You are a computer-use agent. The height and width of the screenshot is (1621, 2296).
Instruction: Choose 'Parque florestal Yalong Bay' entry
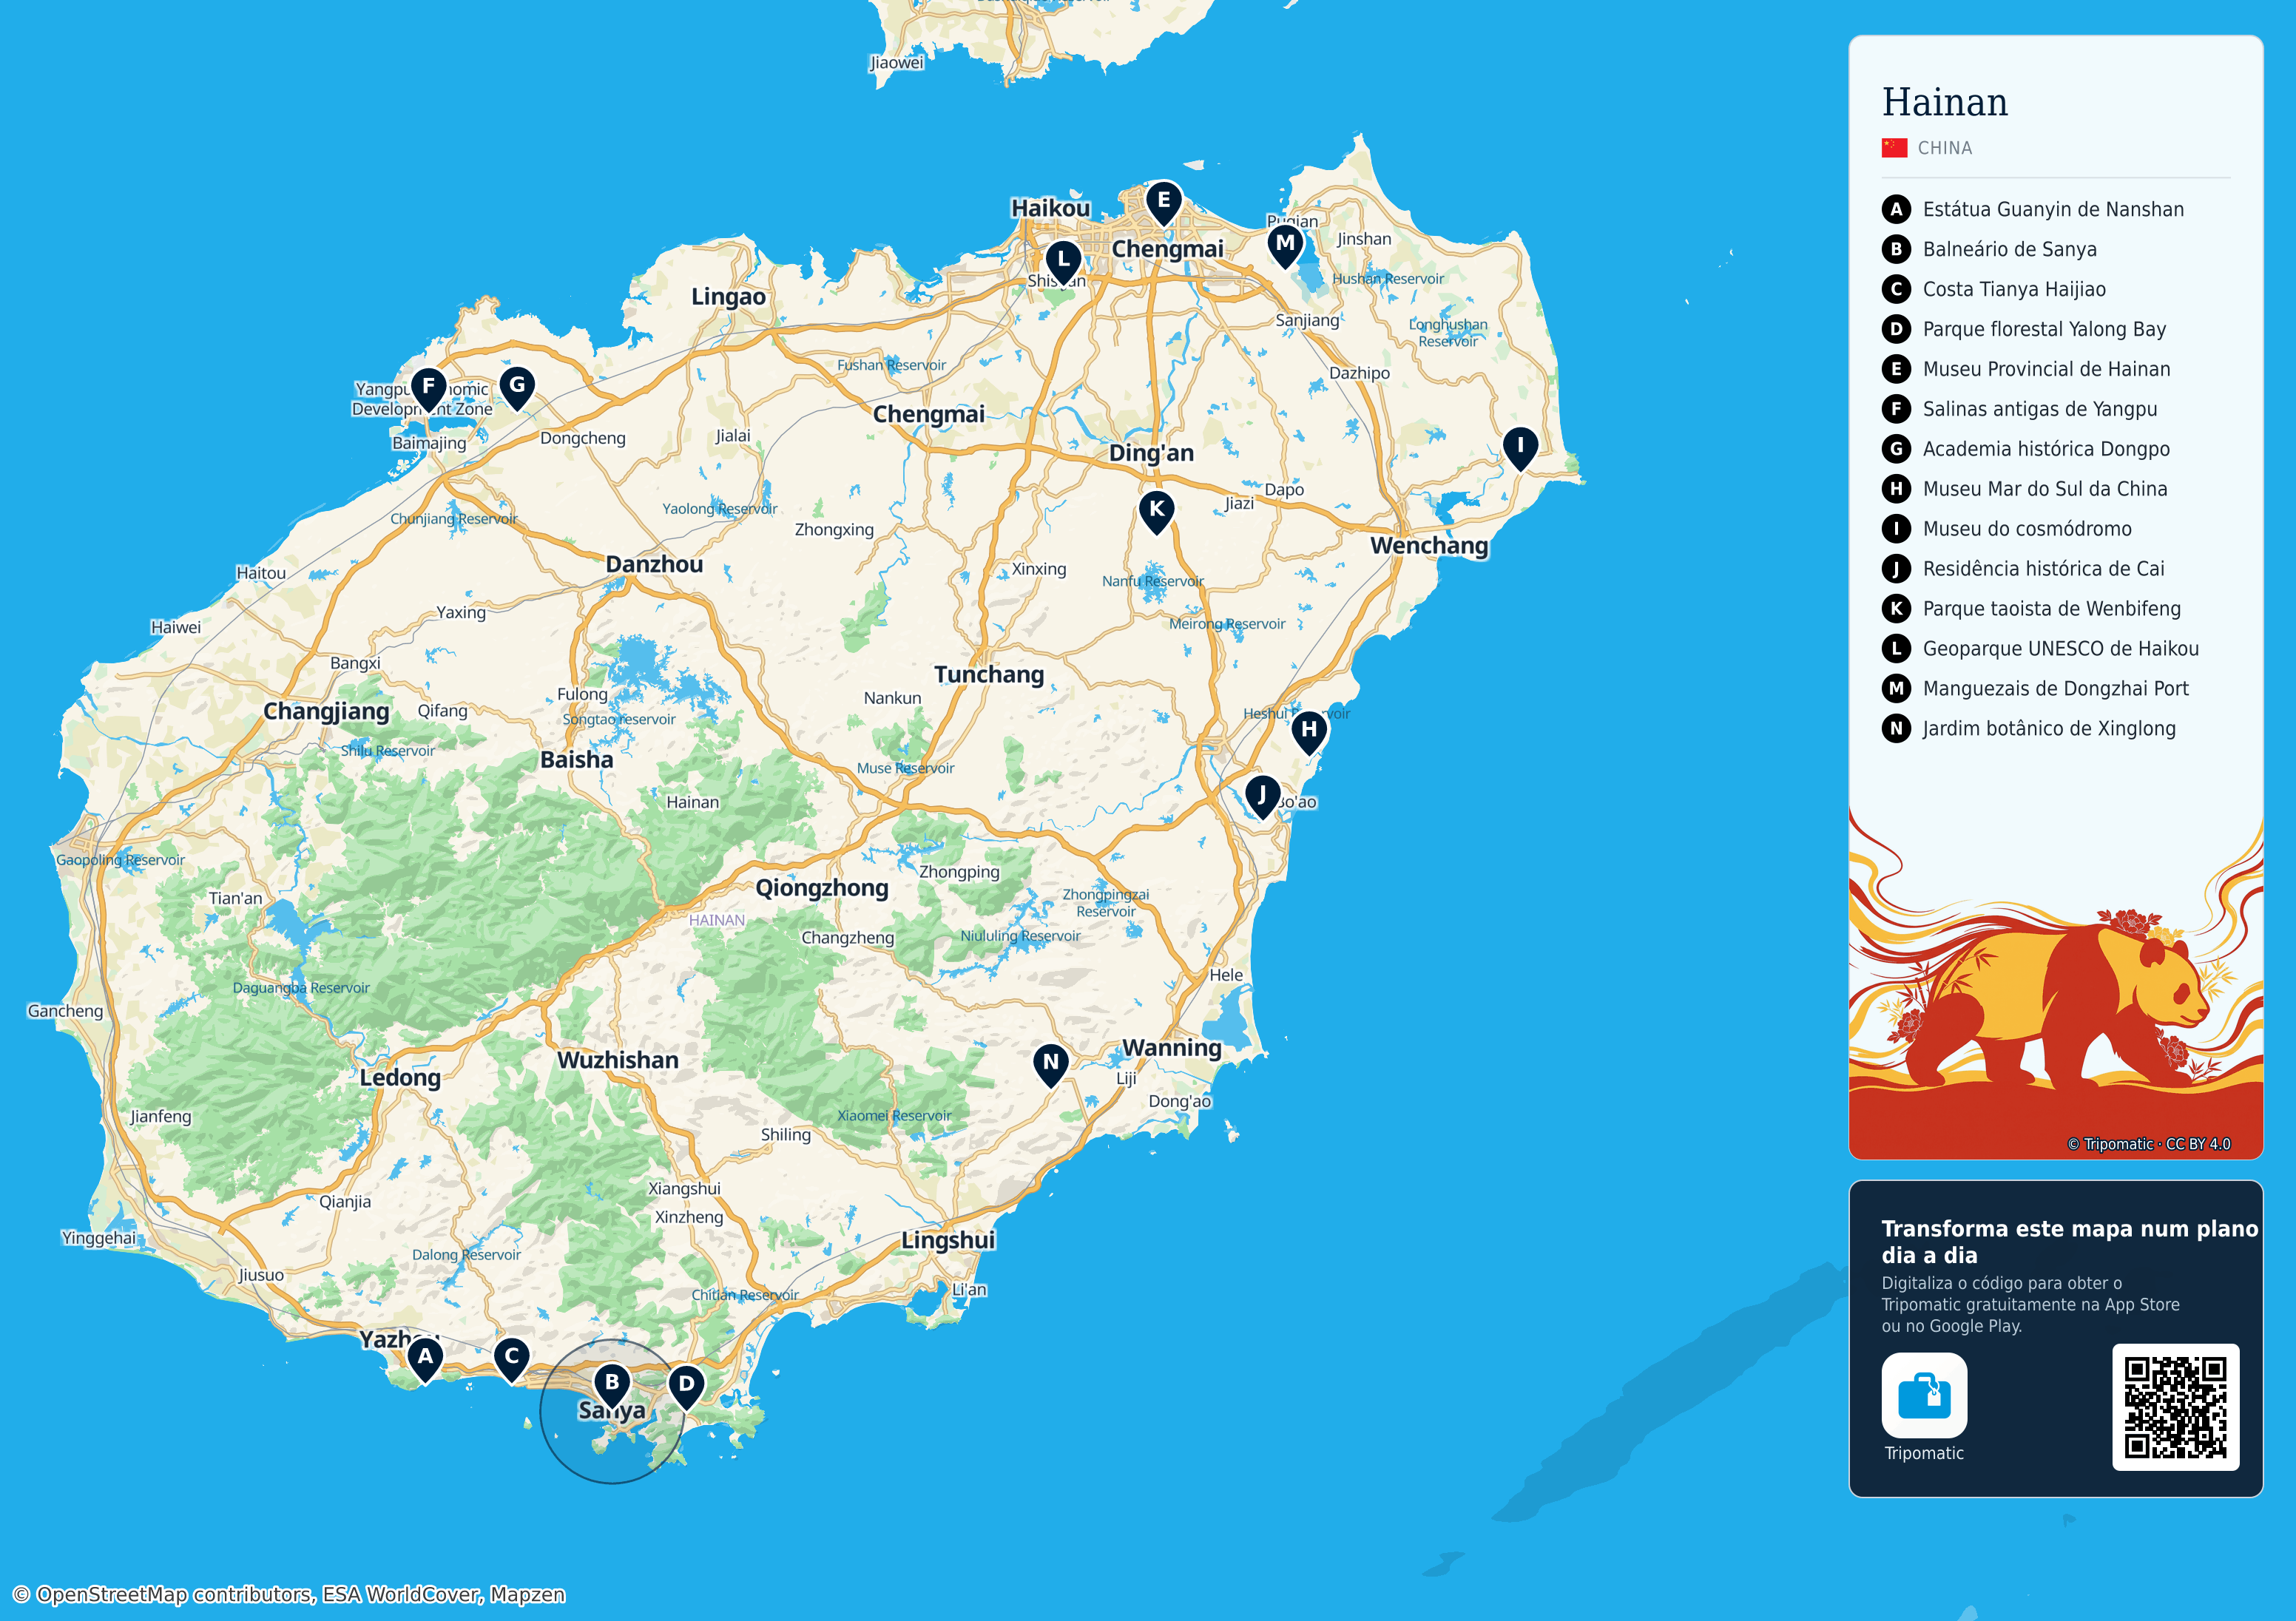point(2044,329)
